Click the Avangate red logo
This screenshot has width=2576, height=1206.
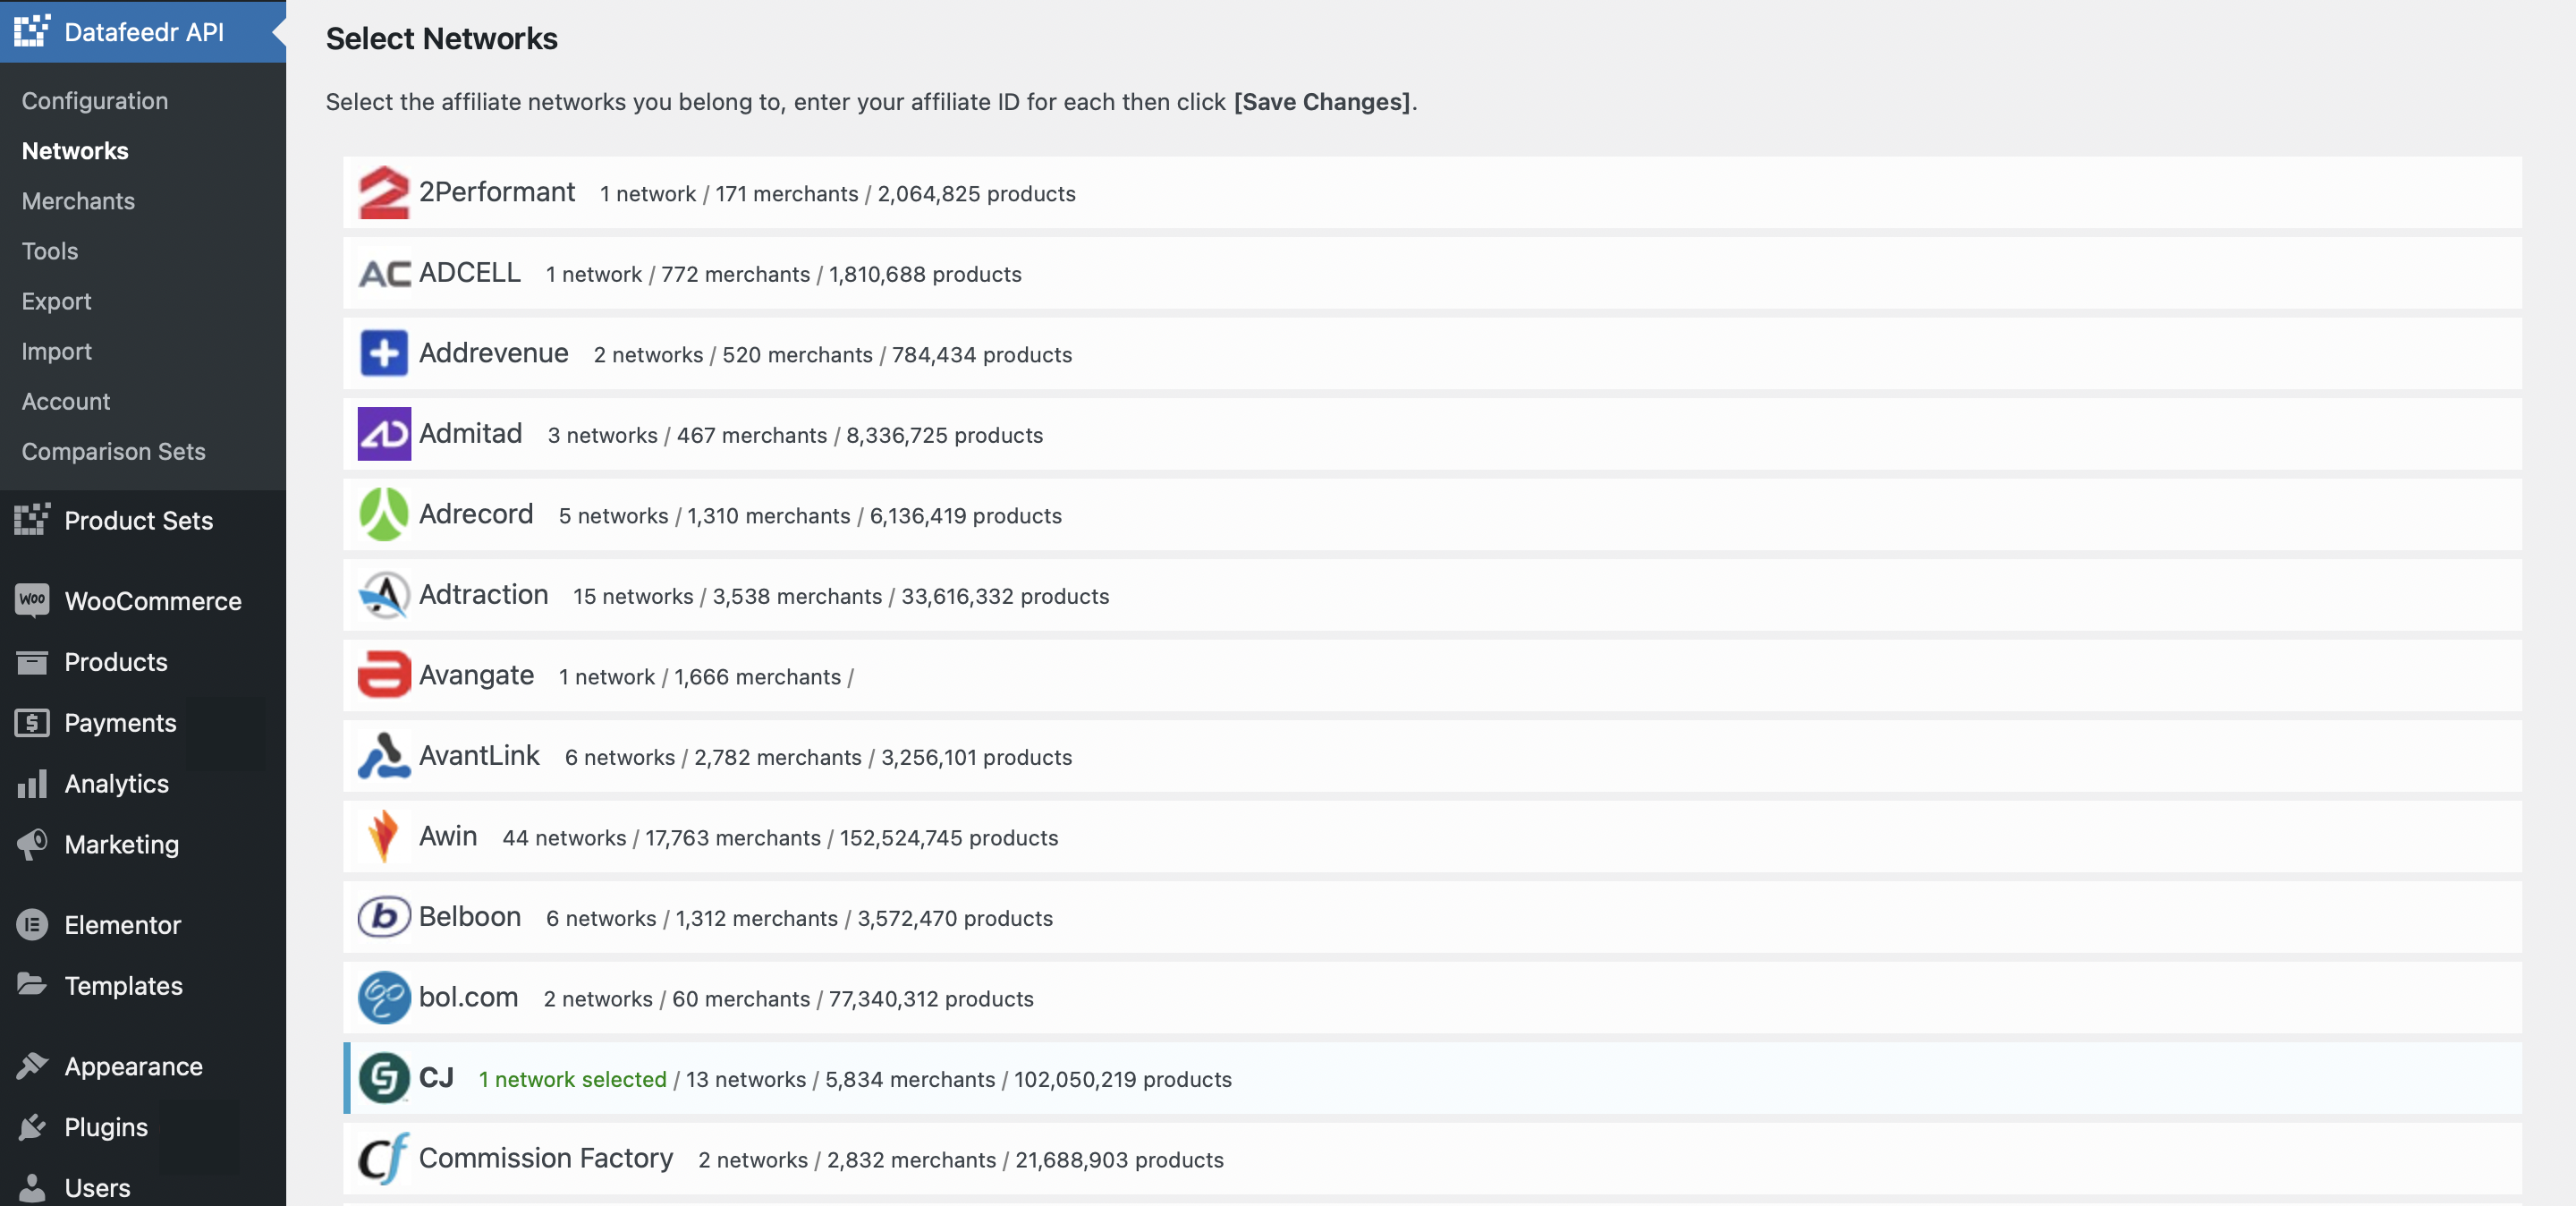pos(384,675)
